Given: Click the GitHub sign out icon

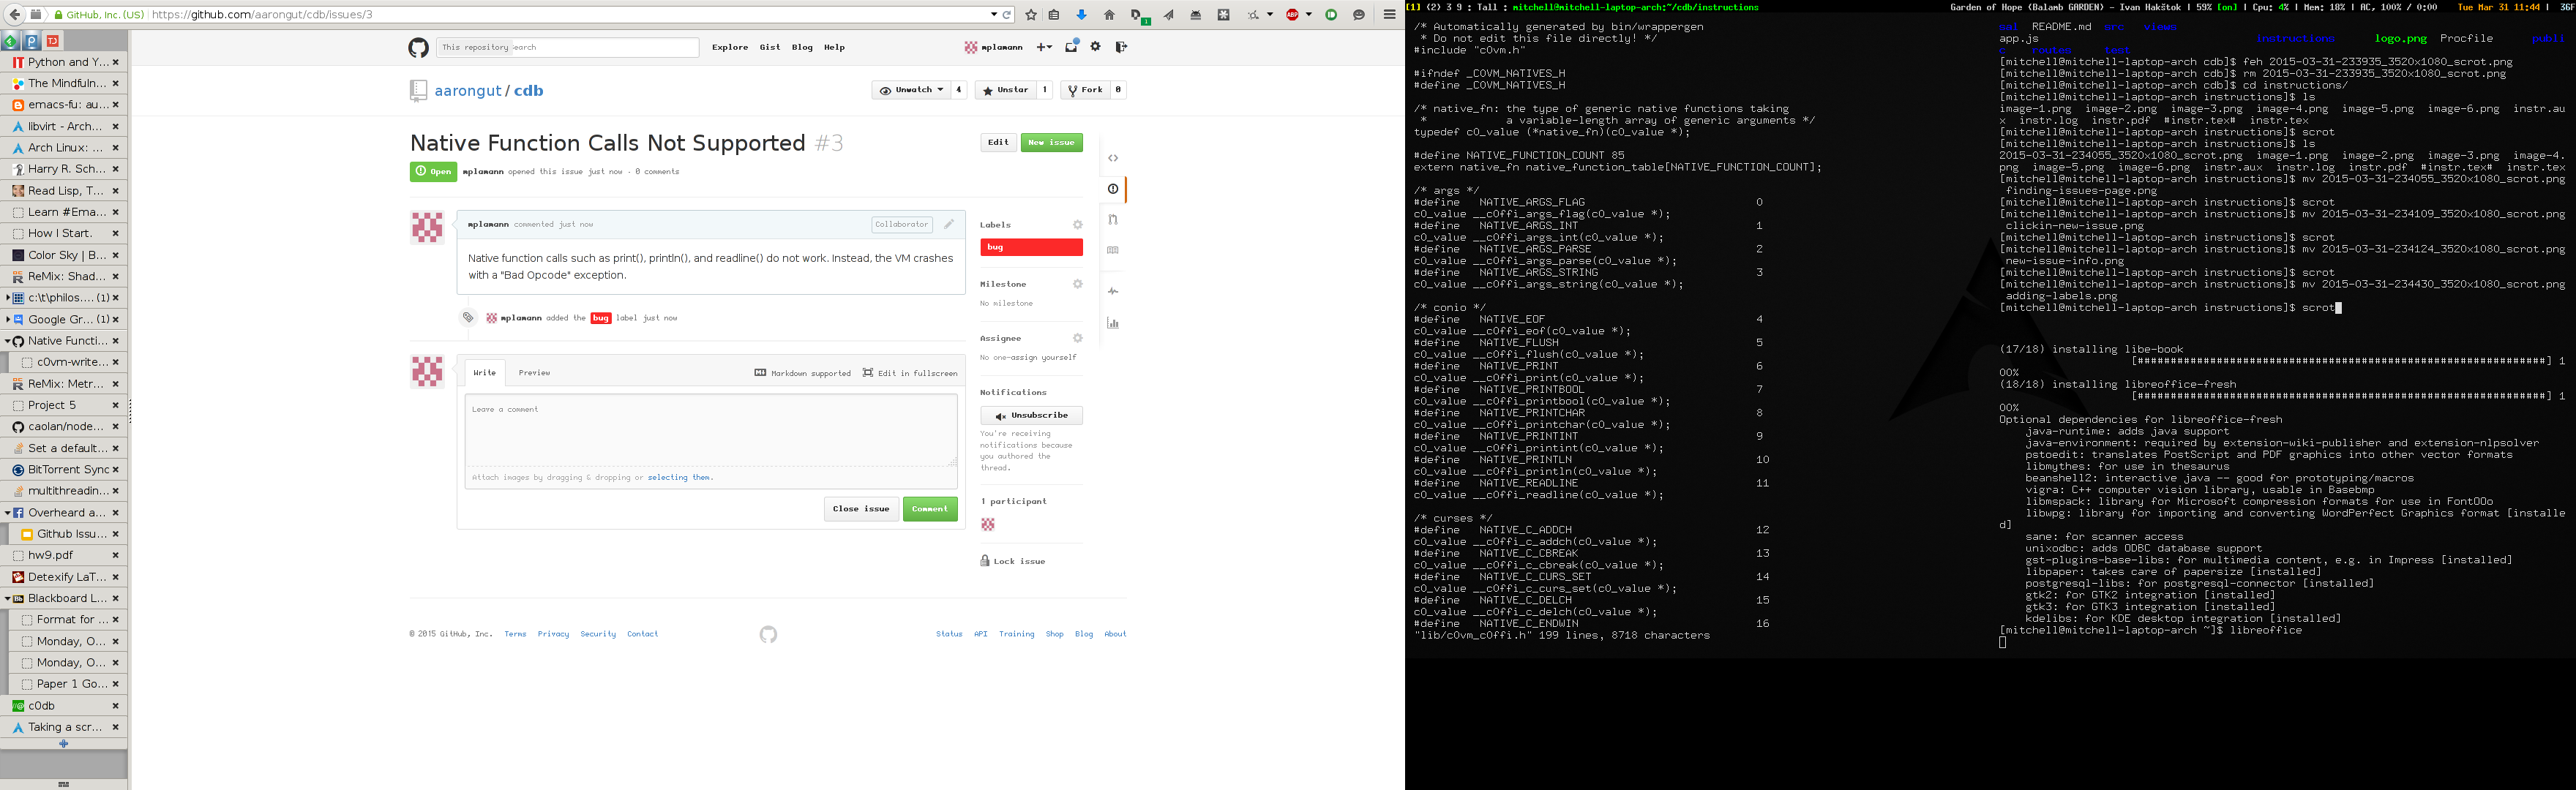Looking at the screenshot, I should point(1121,47).
